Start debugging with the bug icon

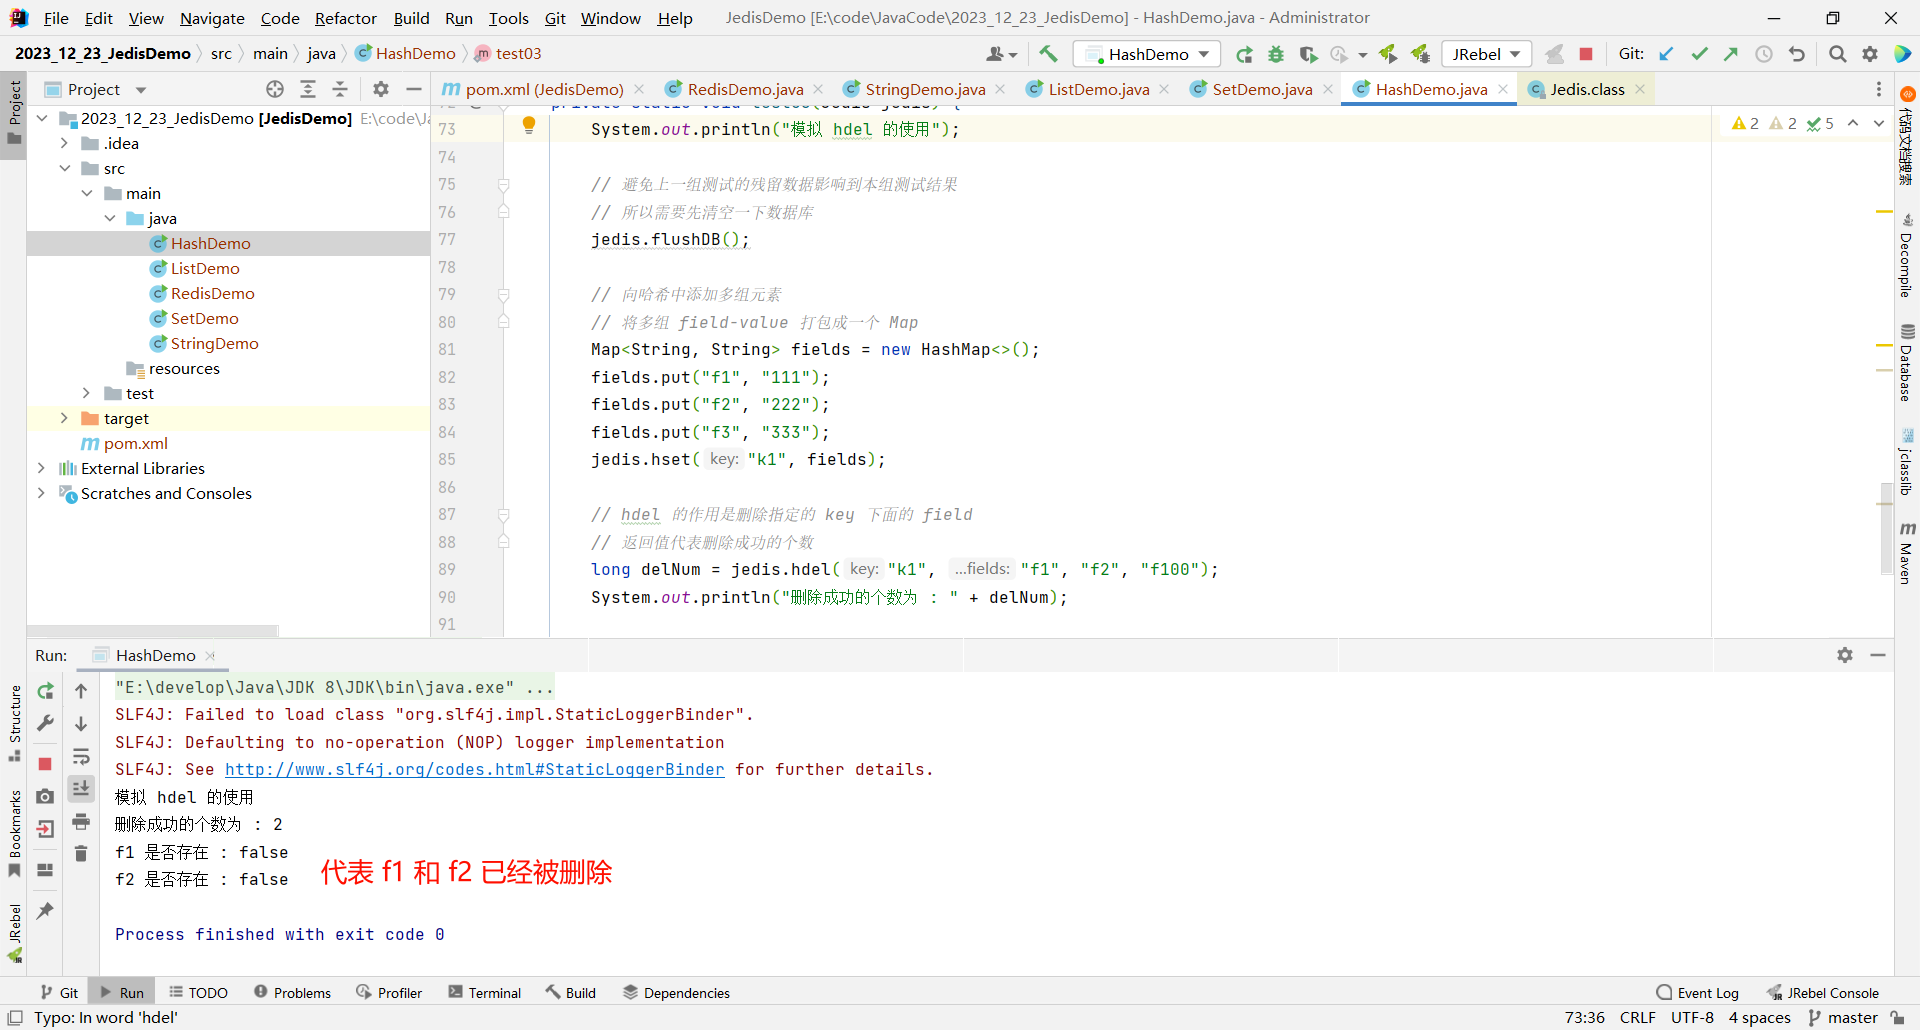click(1276, 54)
